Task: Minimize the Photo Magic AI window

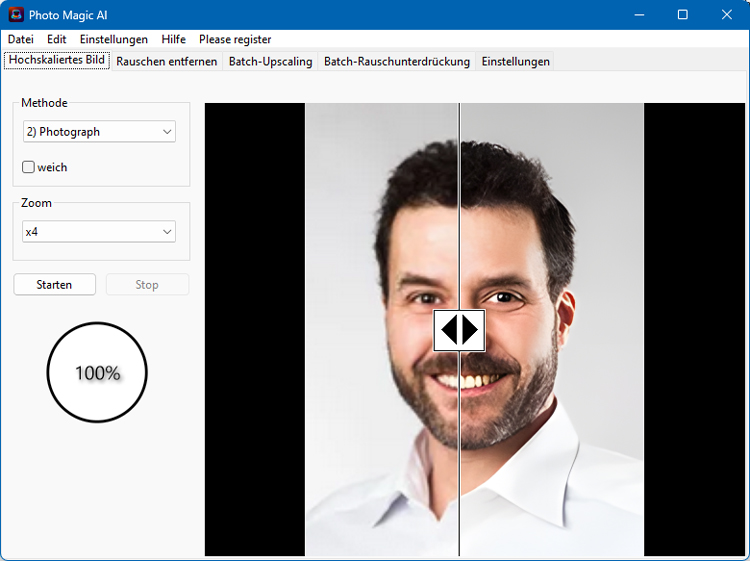Action: click(x=639, y=15)
